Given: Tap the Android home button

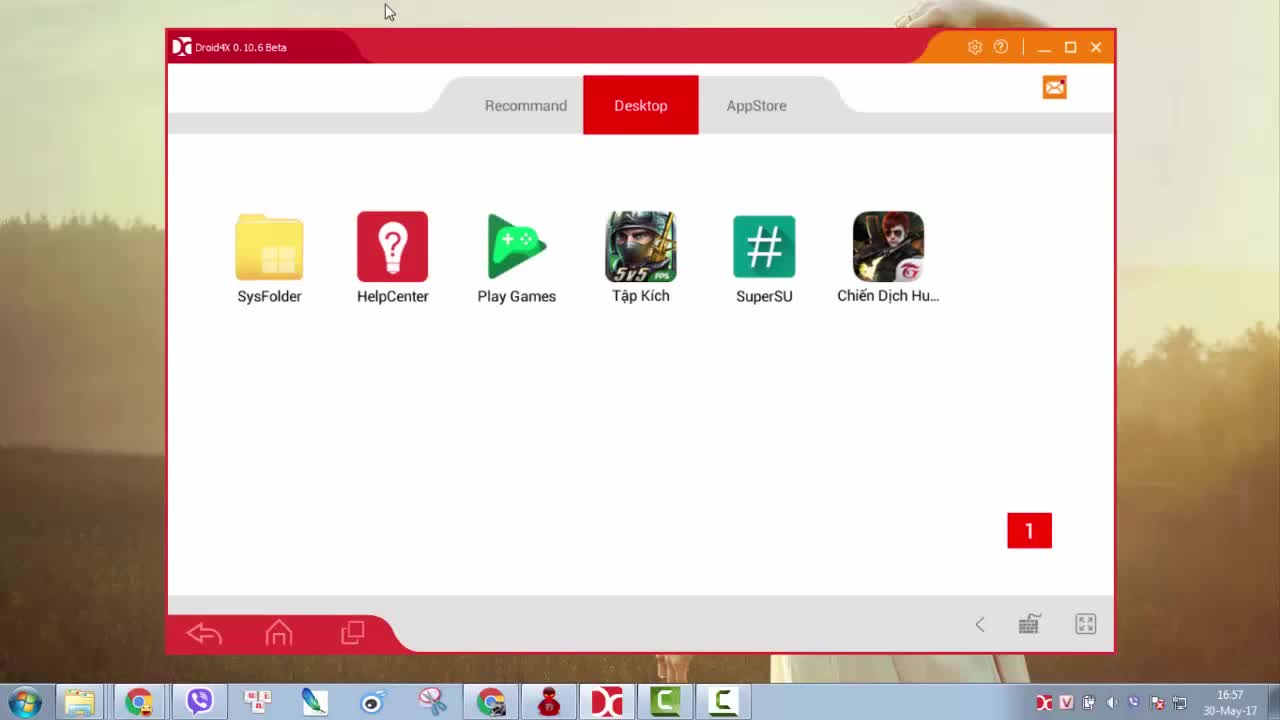Looking at the screenshot, I should point(279,633).
